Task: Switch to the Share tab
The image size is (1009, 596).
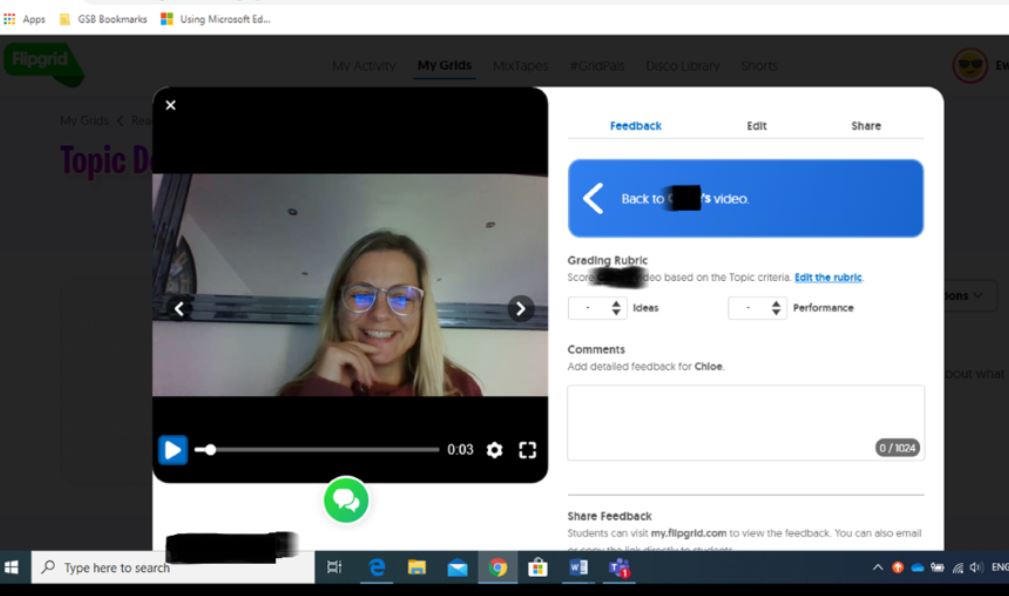Action: tap(866, 126)
